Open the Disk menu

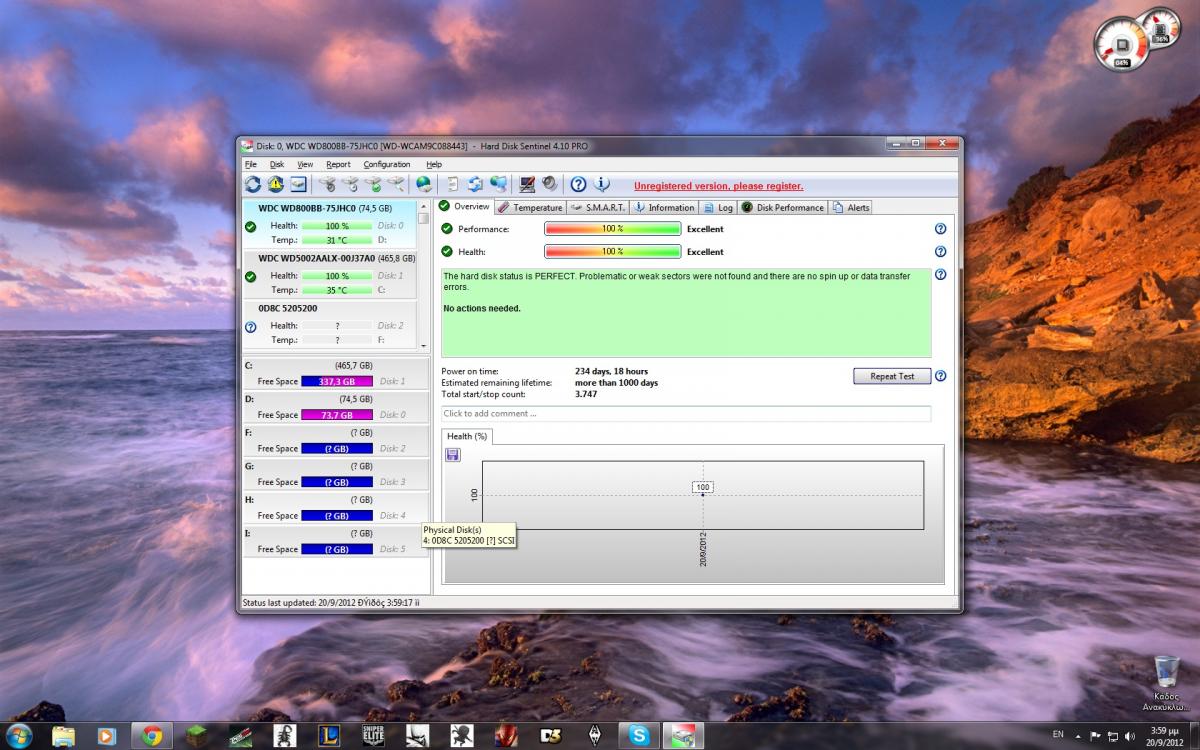(x=277, y=164)
